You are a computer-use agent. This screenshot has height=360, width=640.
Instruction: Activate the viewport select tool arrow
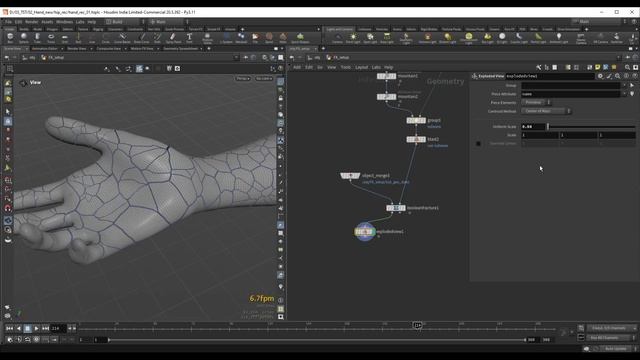(8, 111)
